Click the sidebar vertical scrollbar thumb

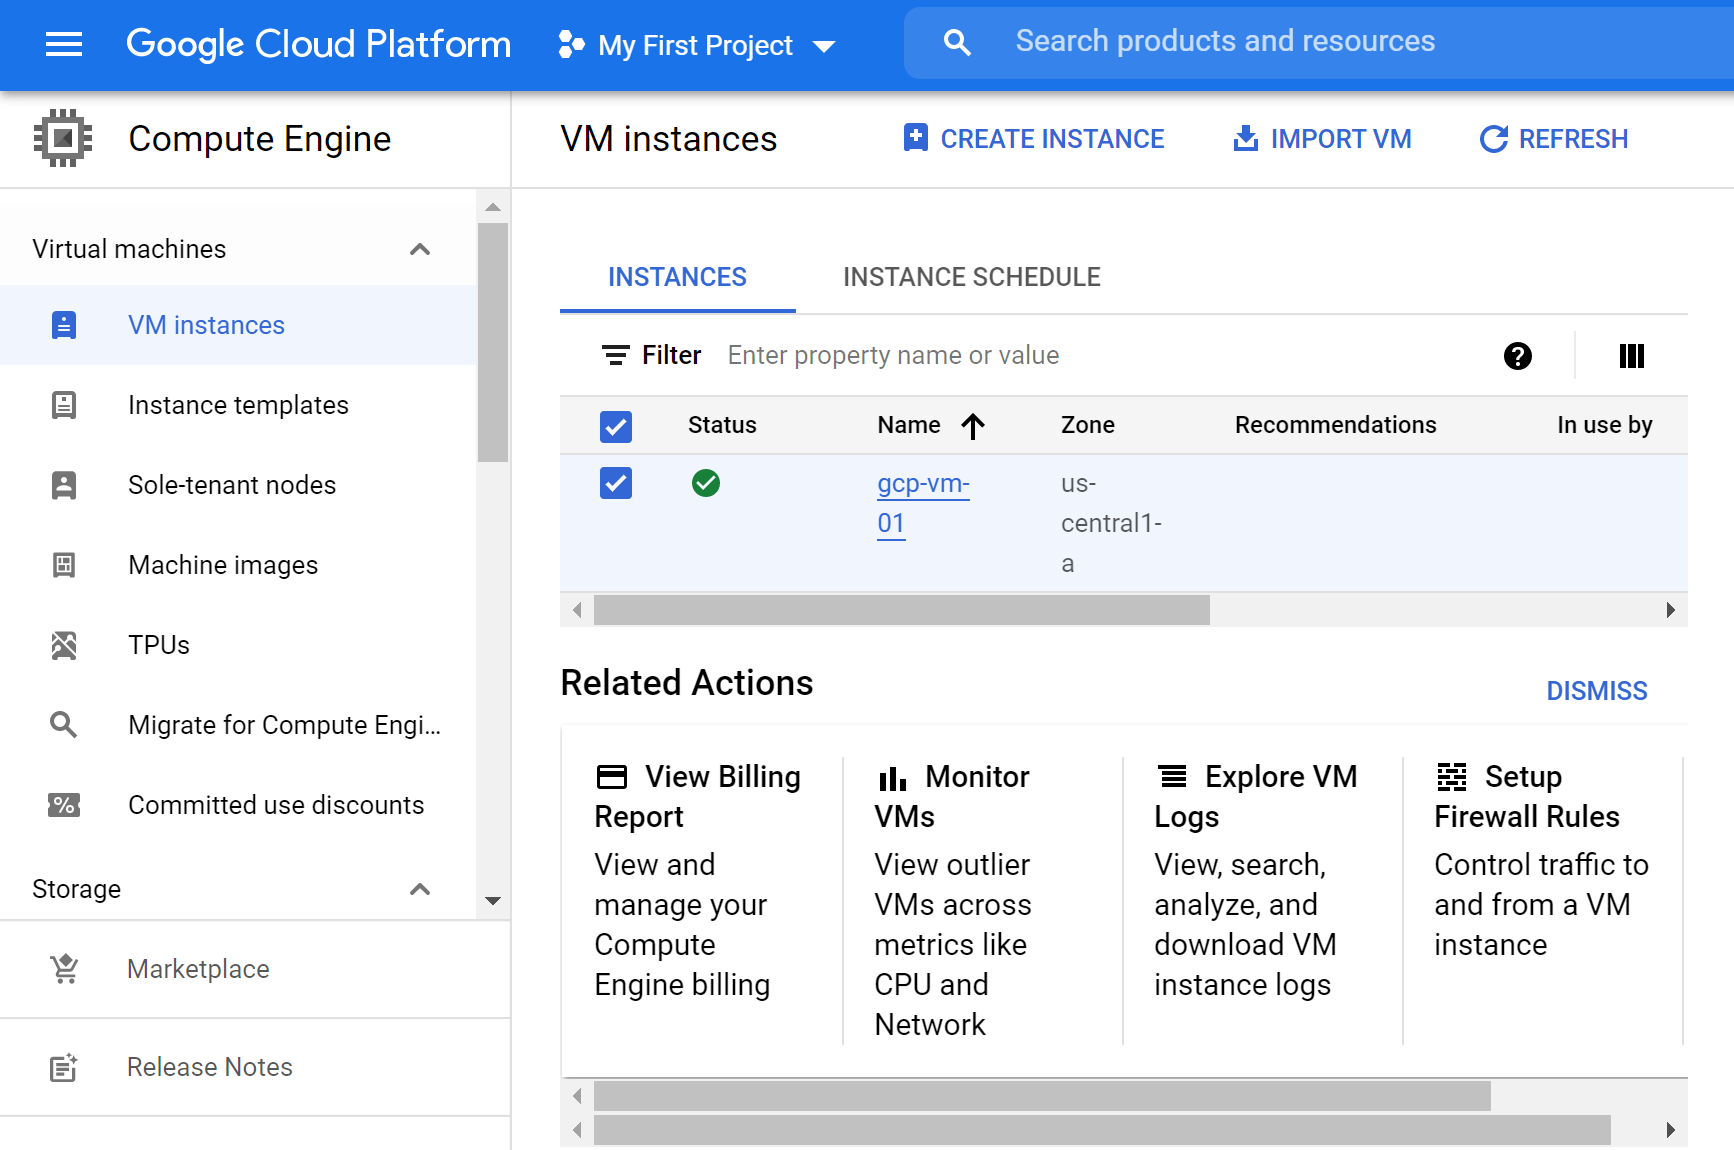tap(493, 342)
